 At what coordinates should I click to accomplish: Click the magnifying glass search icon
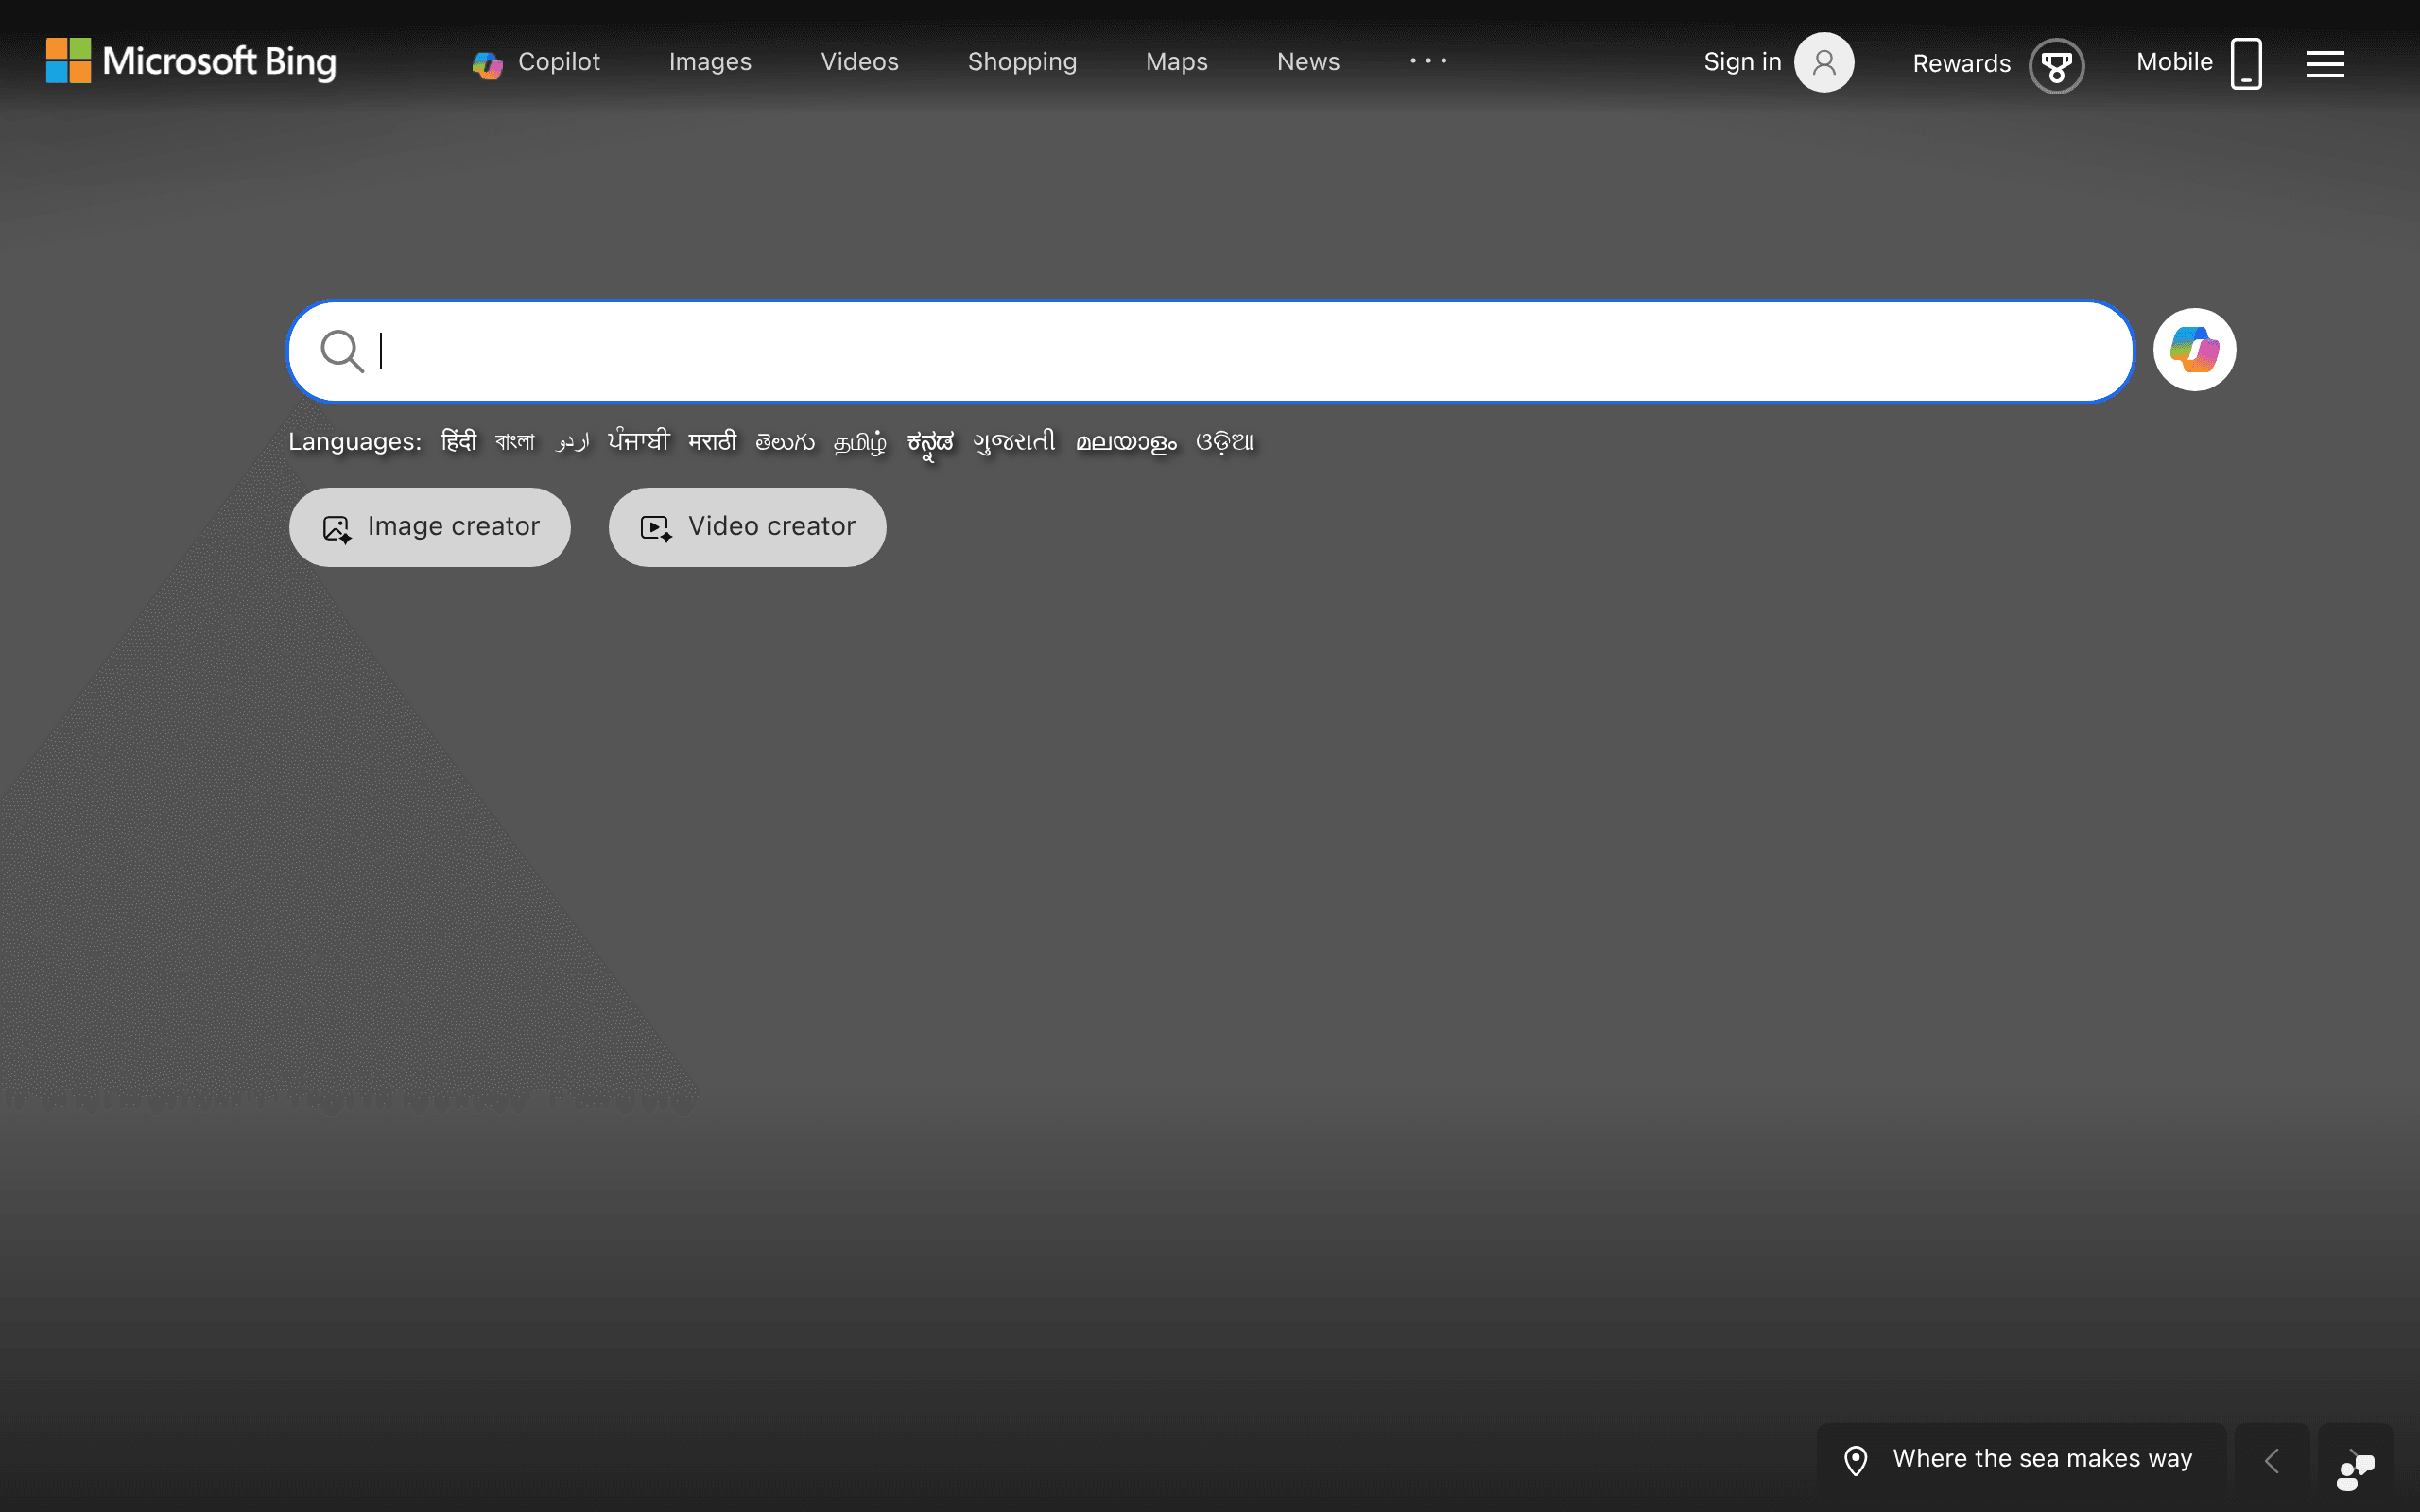coord(341,351)
